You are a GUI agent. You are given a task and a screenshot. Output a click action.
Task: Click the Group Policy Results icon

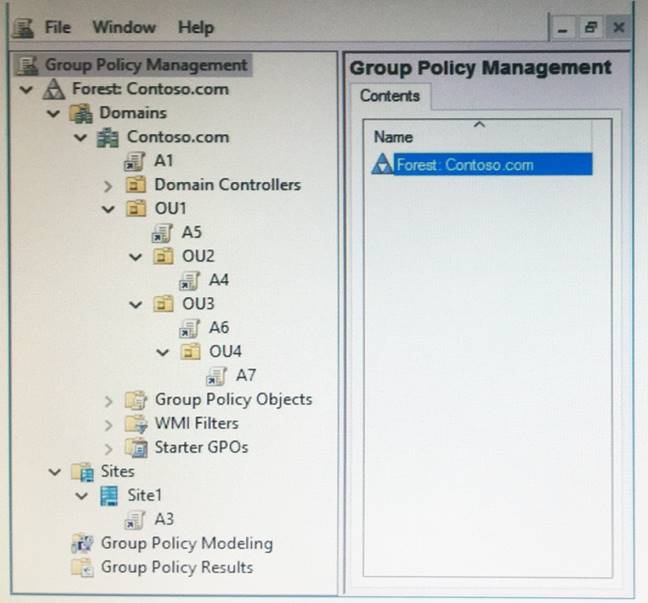point(83,568)
